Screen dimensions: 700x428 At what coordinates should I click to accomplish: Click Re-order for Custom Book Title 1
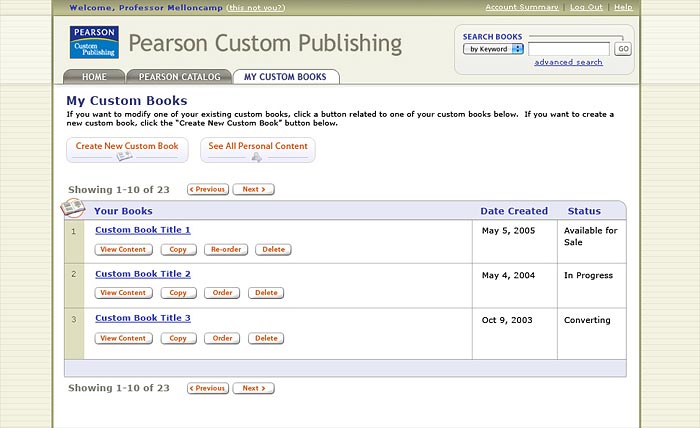pyautogui.click(x=226, y=249)
